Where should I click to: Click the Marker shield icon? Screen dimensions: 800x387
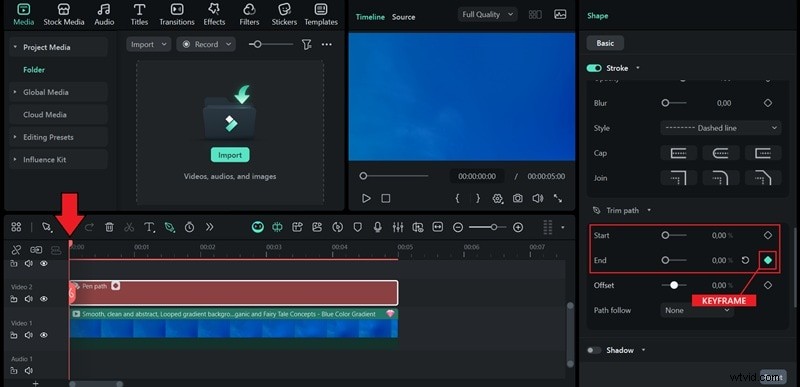(358, 227)
